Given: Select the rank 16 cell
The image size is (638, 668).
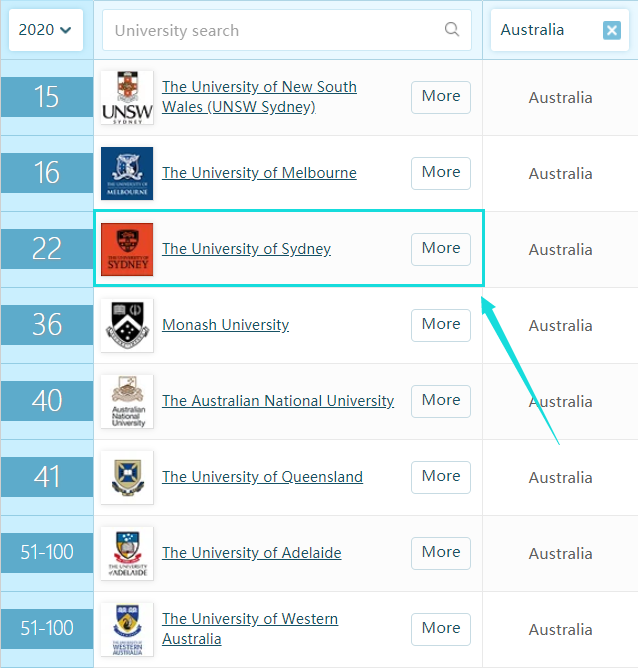Looking at the screenshot, I should coord(47,173).
